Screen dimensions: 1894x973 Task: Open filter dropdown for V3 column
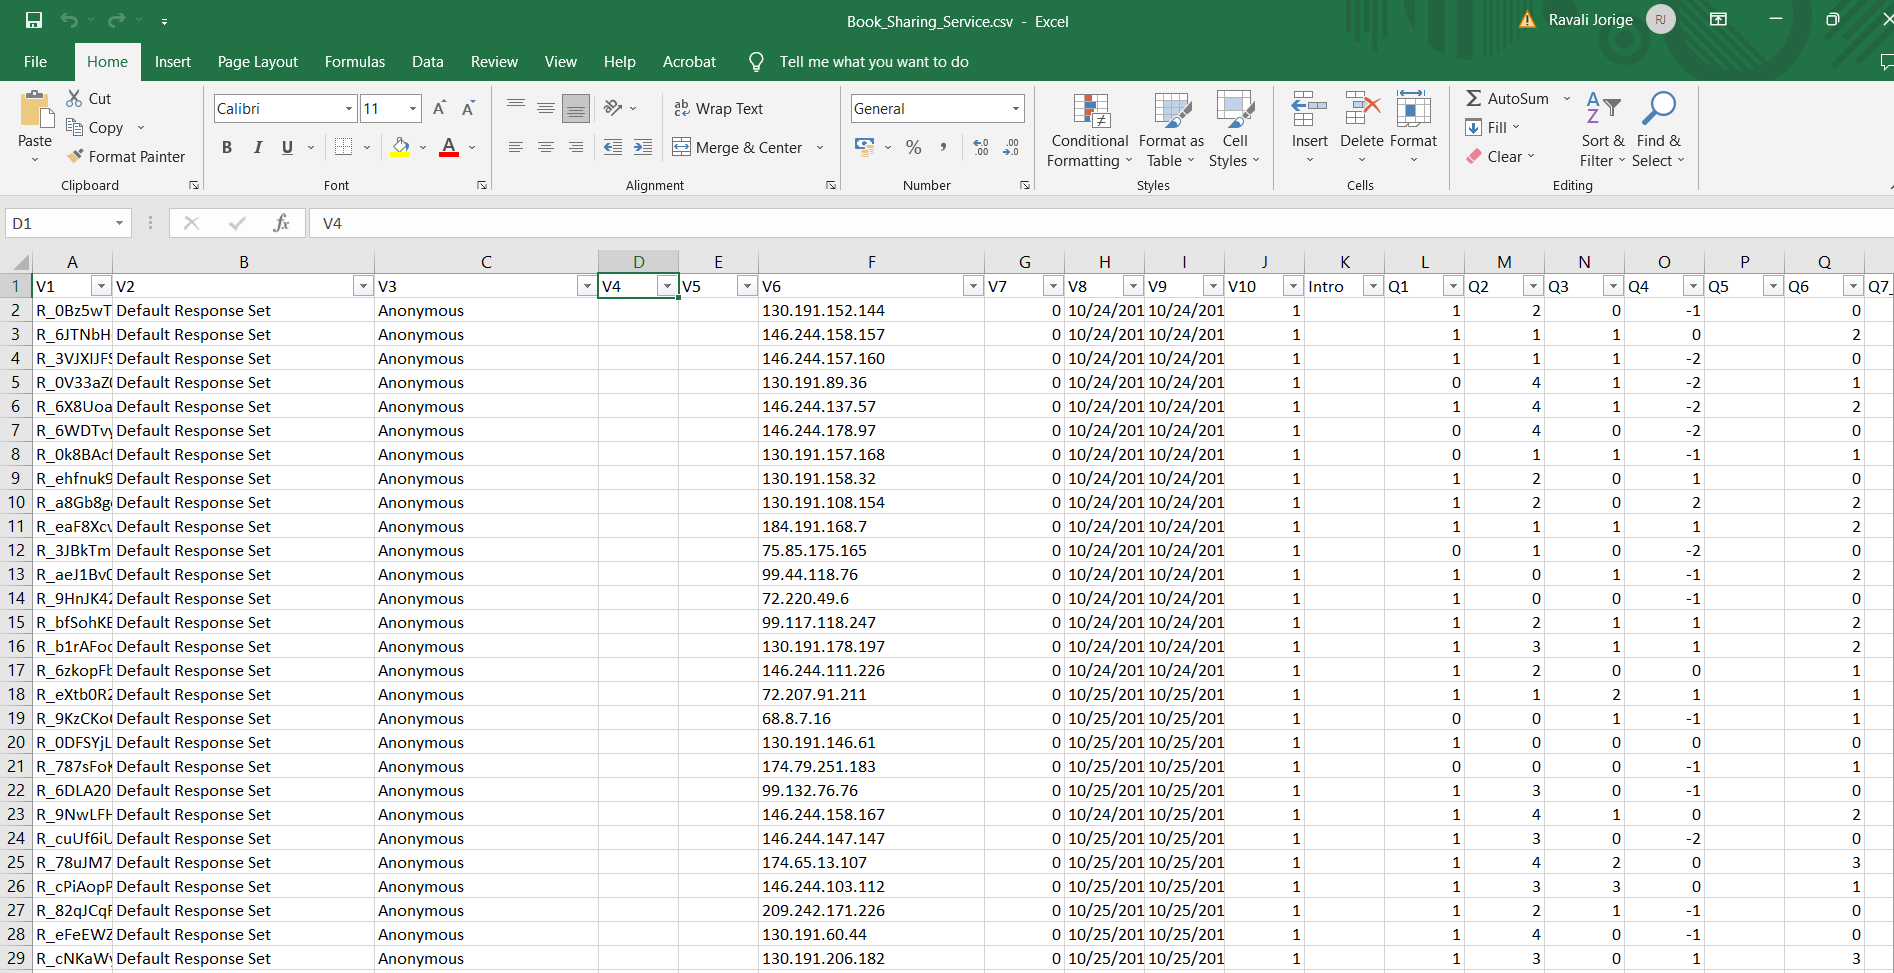point(587,286)
